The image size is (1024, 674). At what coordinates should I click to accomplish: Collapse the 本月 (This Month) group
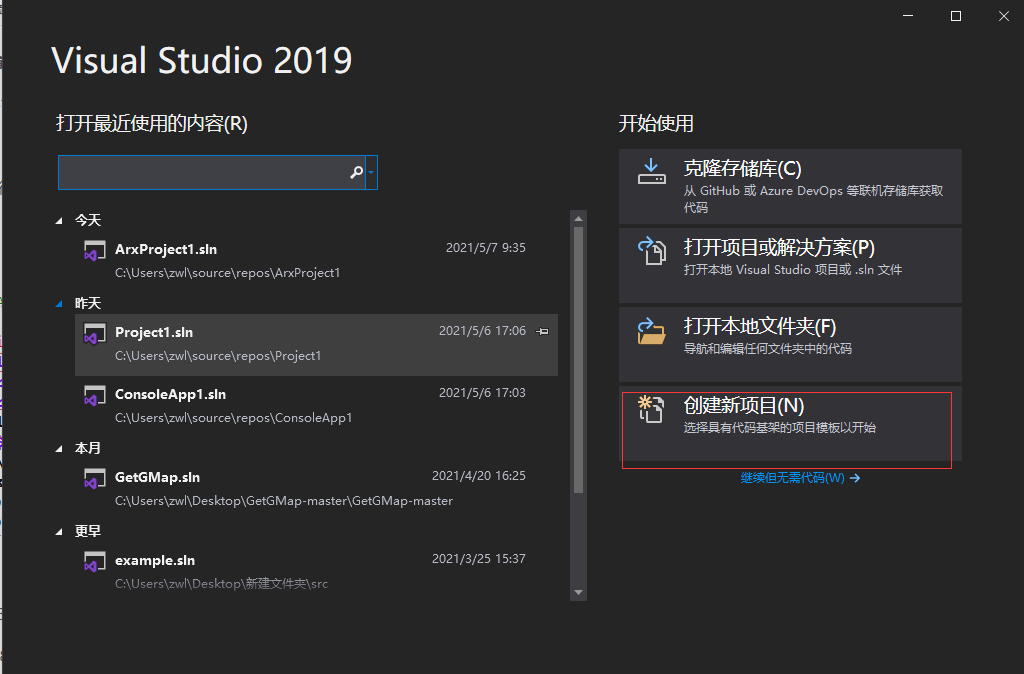[x=57, y=448]
